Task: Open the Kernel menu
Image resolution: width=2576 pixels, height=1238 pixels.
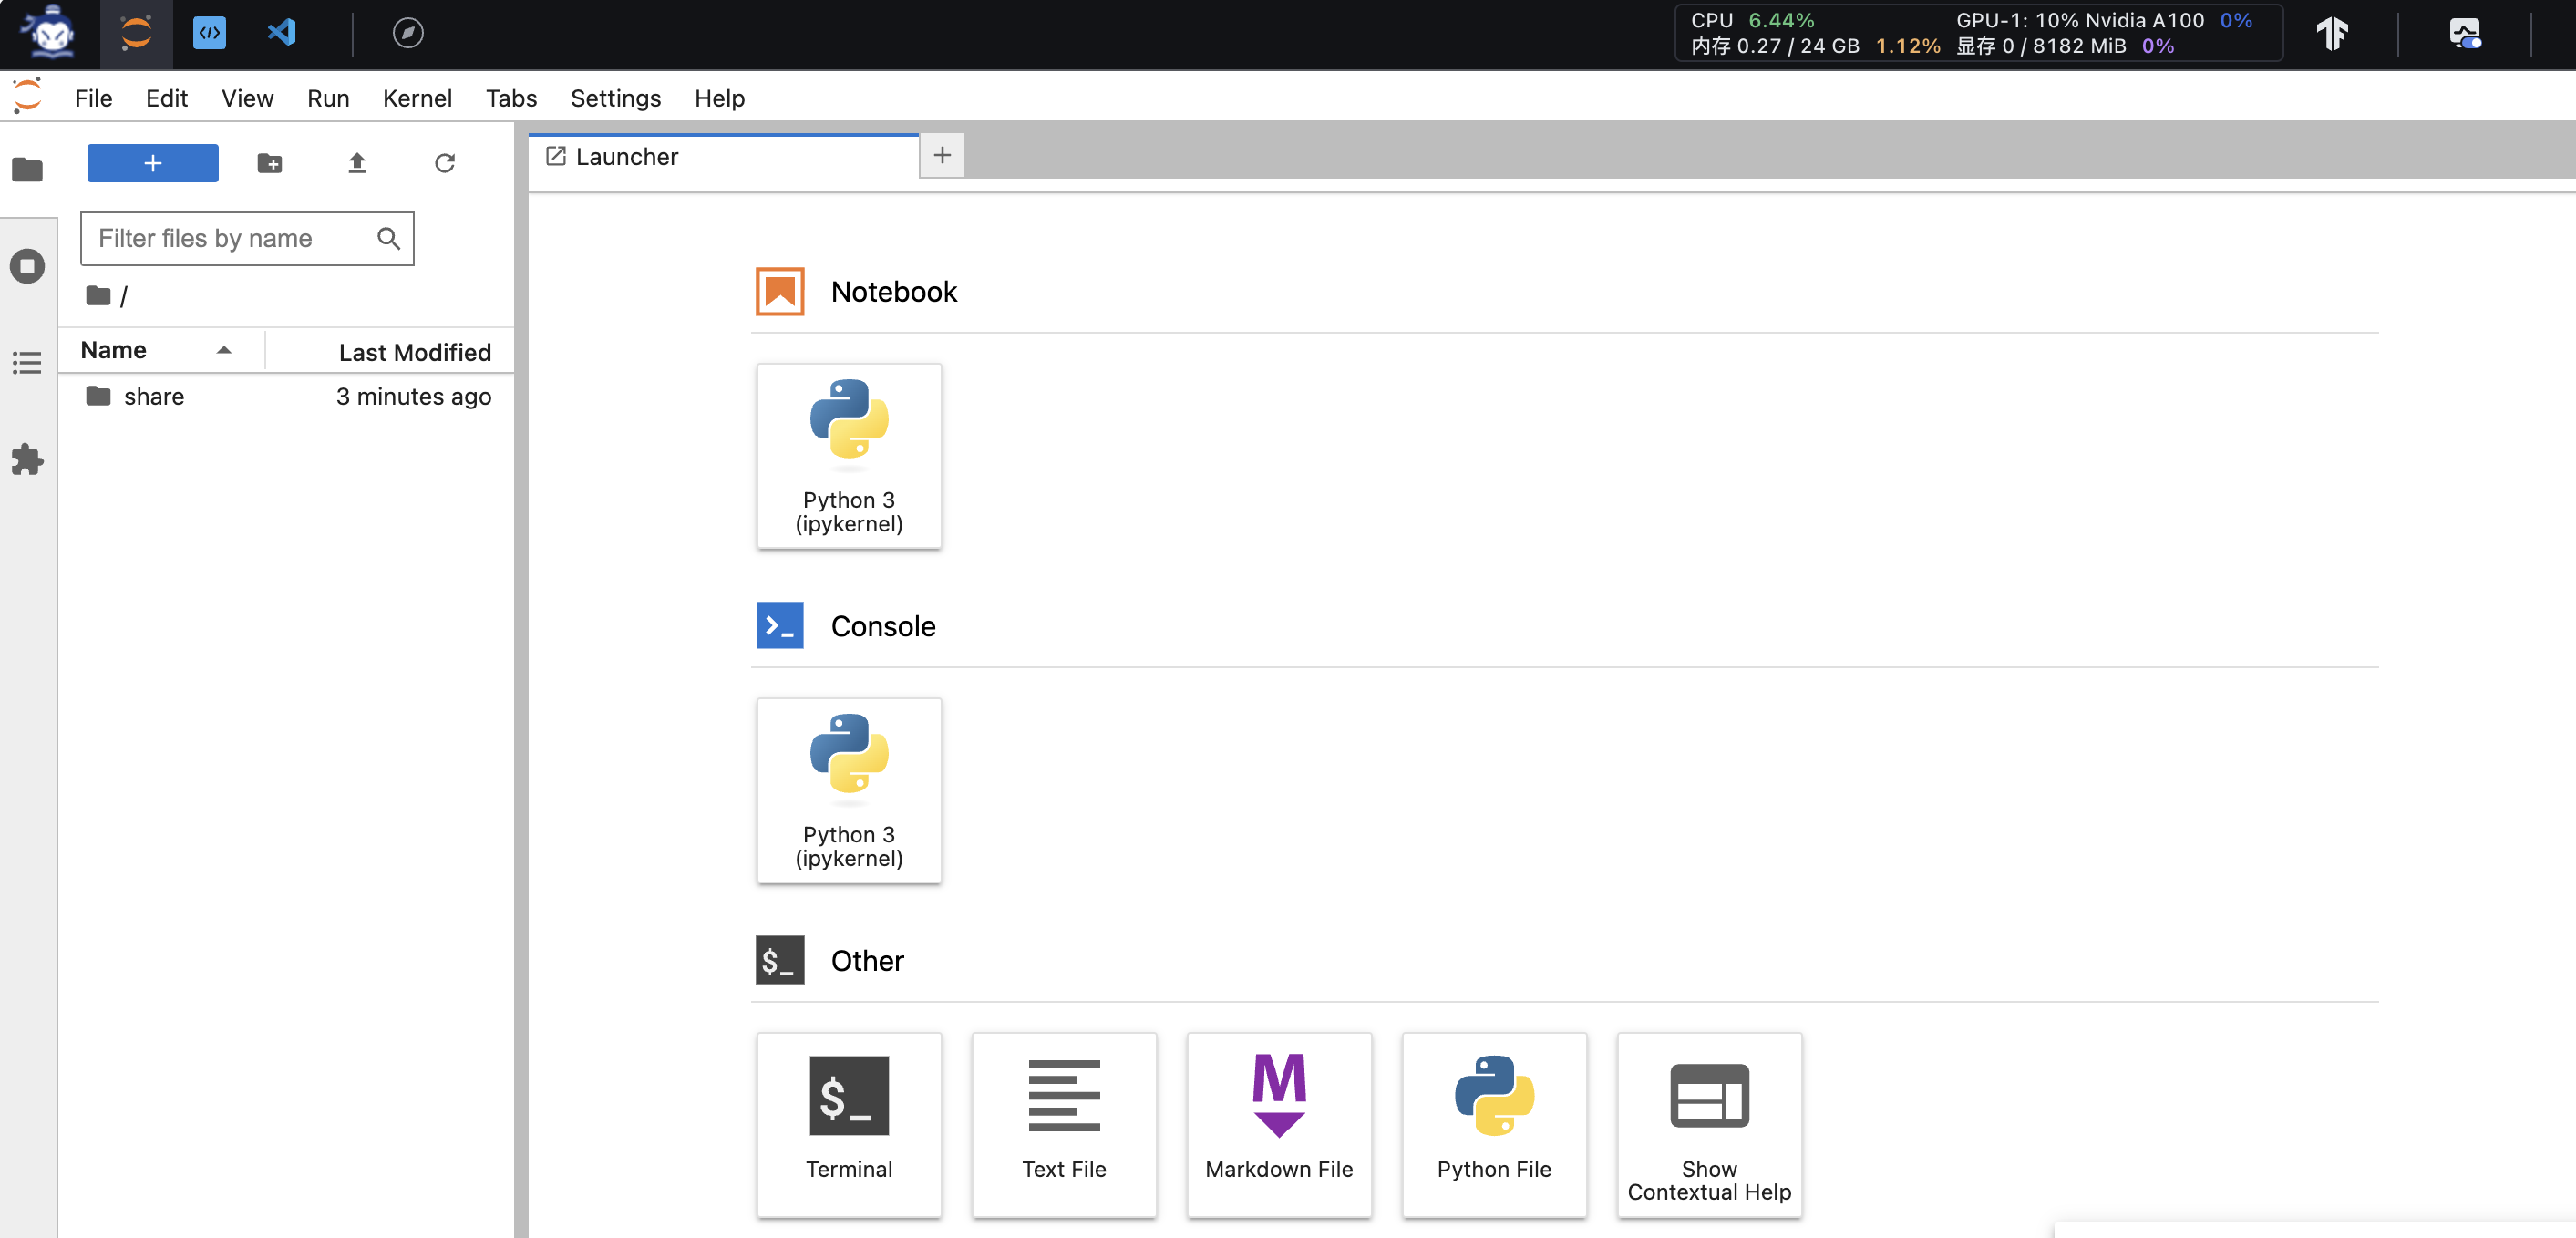Action: pyautogui.click(x=417, y=98)
